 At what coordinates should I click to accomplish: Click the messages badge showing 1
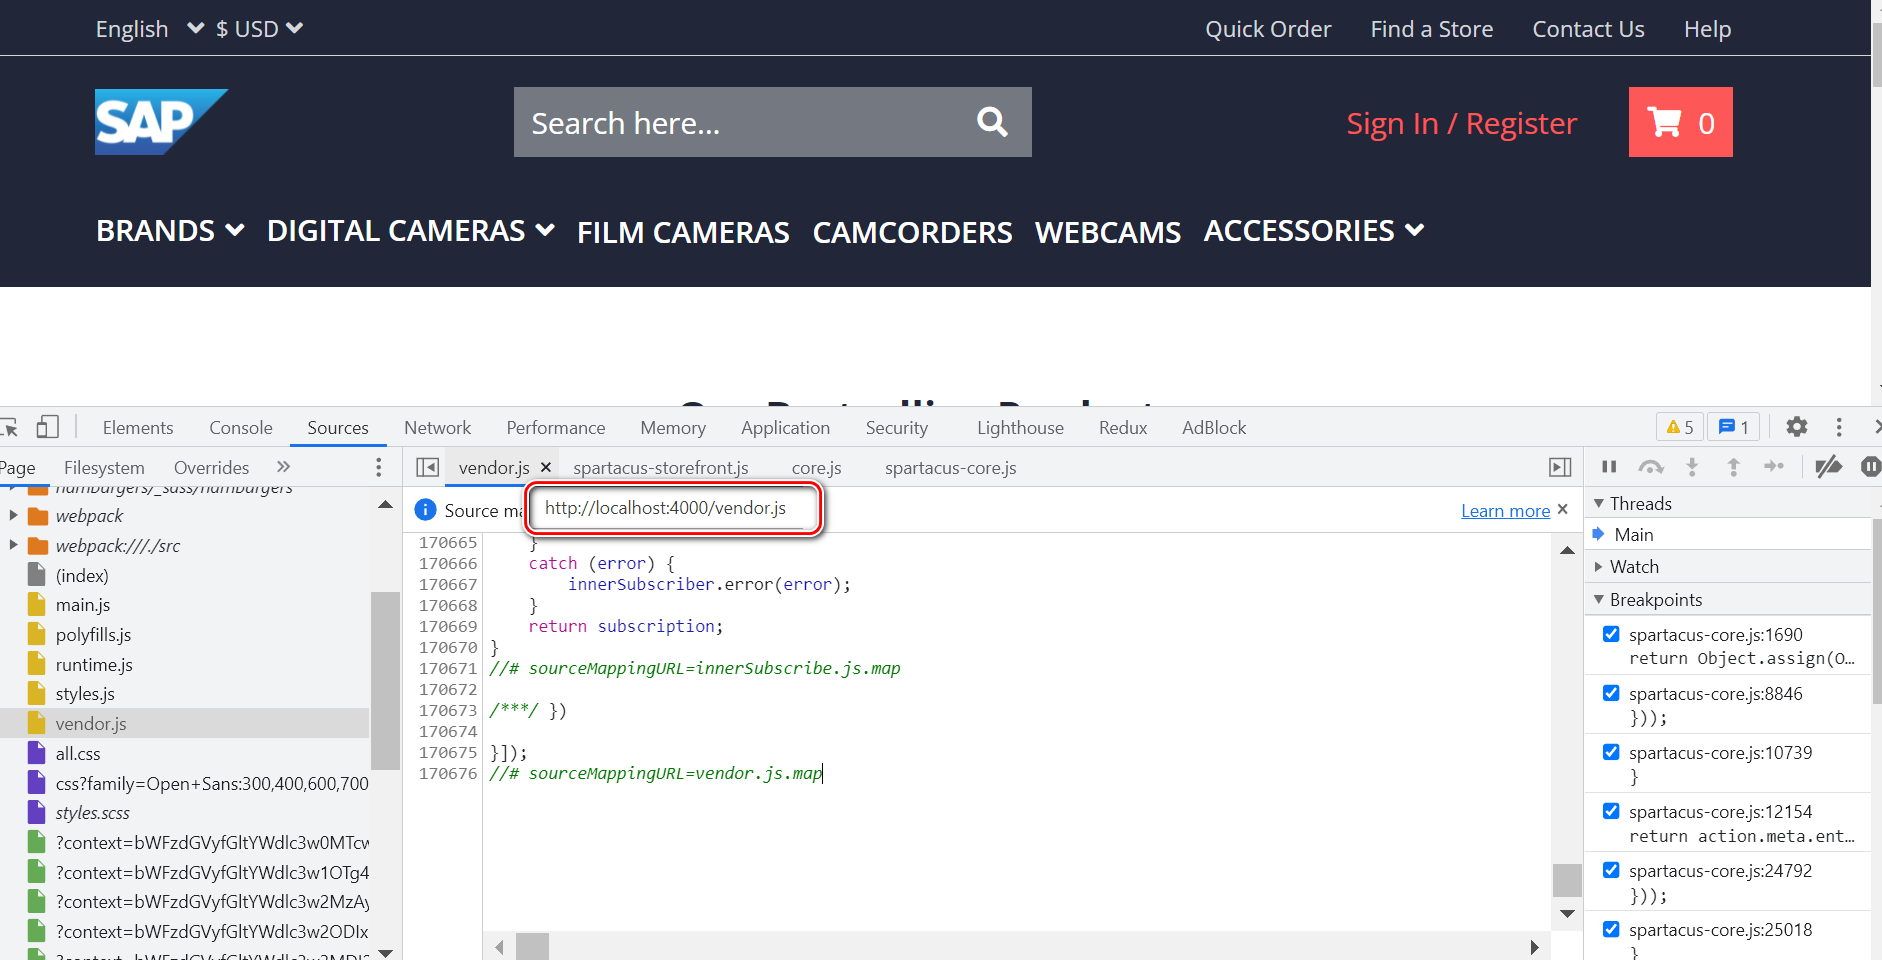pos(1733,427)
